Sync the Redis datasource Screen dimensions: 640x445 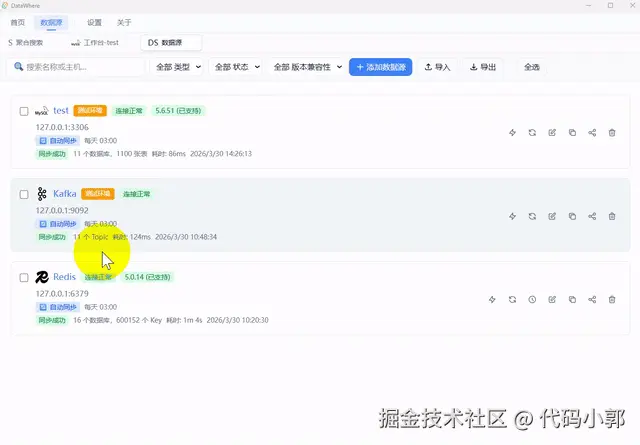(512, 300)
